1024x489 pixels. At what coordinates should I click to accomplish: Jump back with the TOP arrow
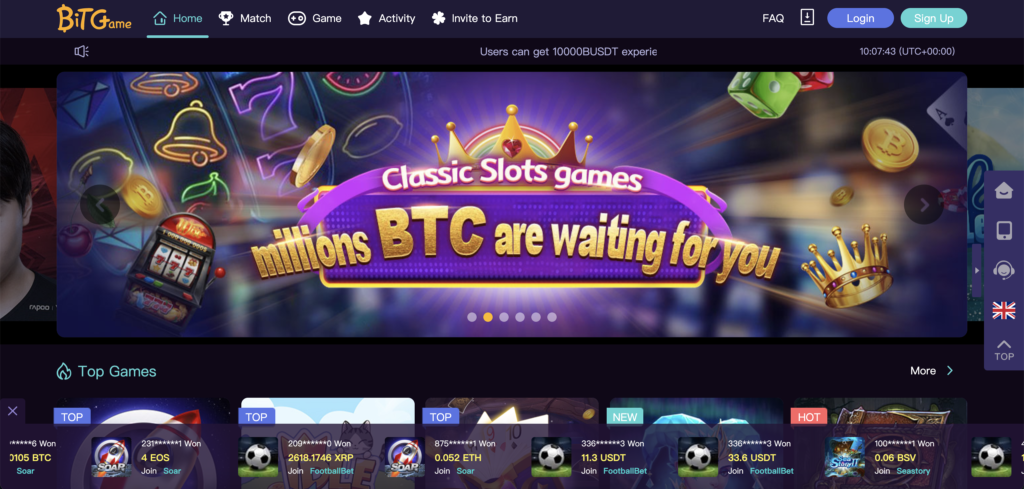1004,351
